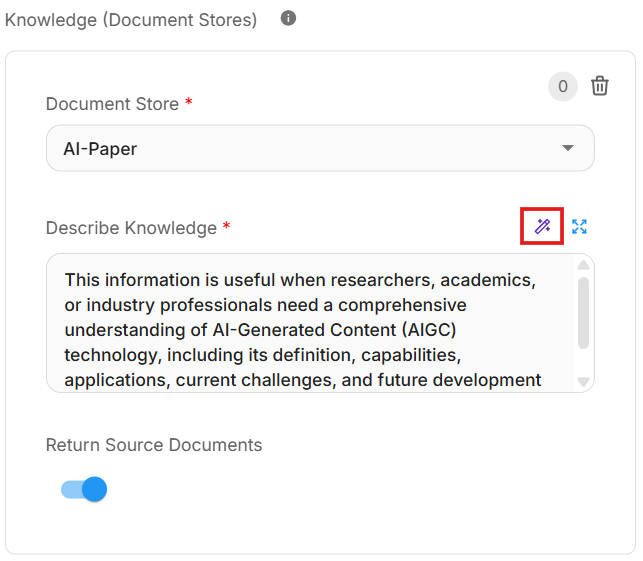
Task: Click the info icon beside Knowledge heading
Action: [x=288, y=18]
